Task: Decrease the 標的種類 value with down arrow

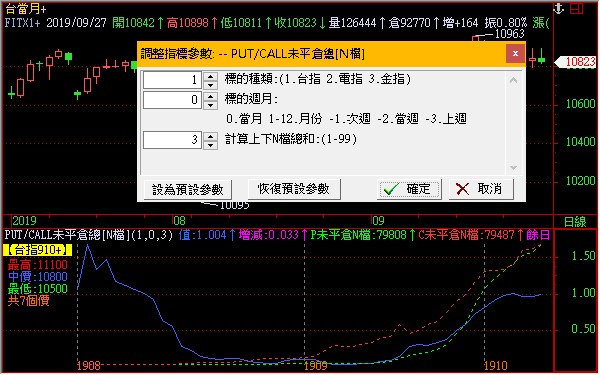Action: click(x=210, y=85)
